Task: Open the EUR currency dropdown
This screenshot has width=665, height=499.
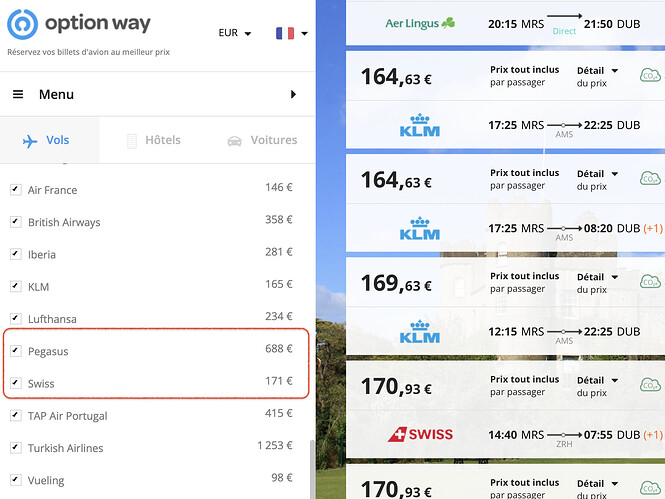Action: [x=235, y=33]
